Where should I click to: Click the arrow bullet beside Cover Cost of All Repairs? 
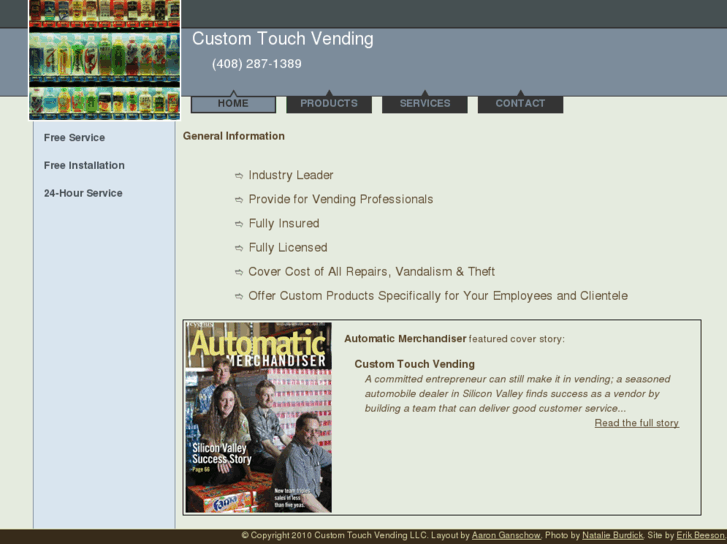[x=239, y=272]
